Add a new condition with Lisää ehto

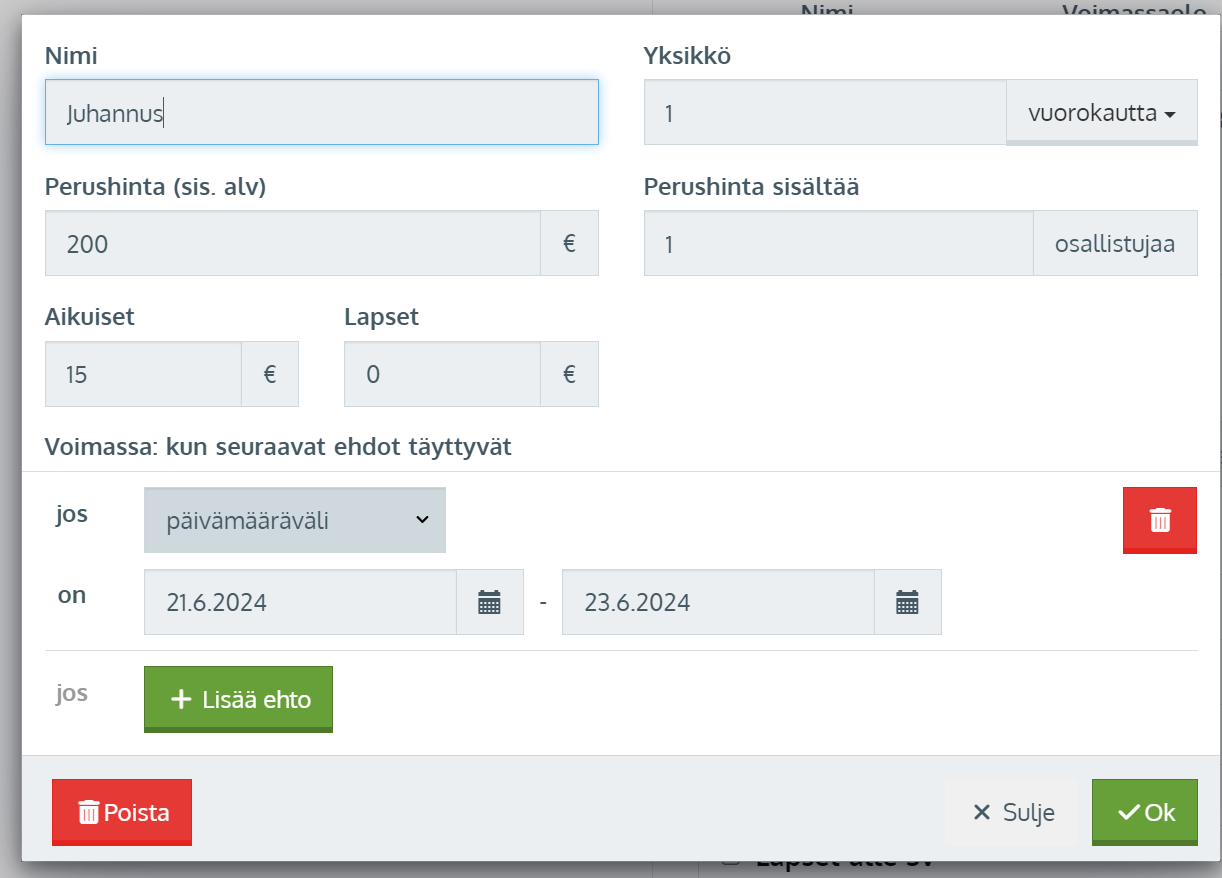point(239,699)
